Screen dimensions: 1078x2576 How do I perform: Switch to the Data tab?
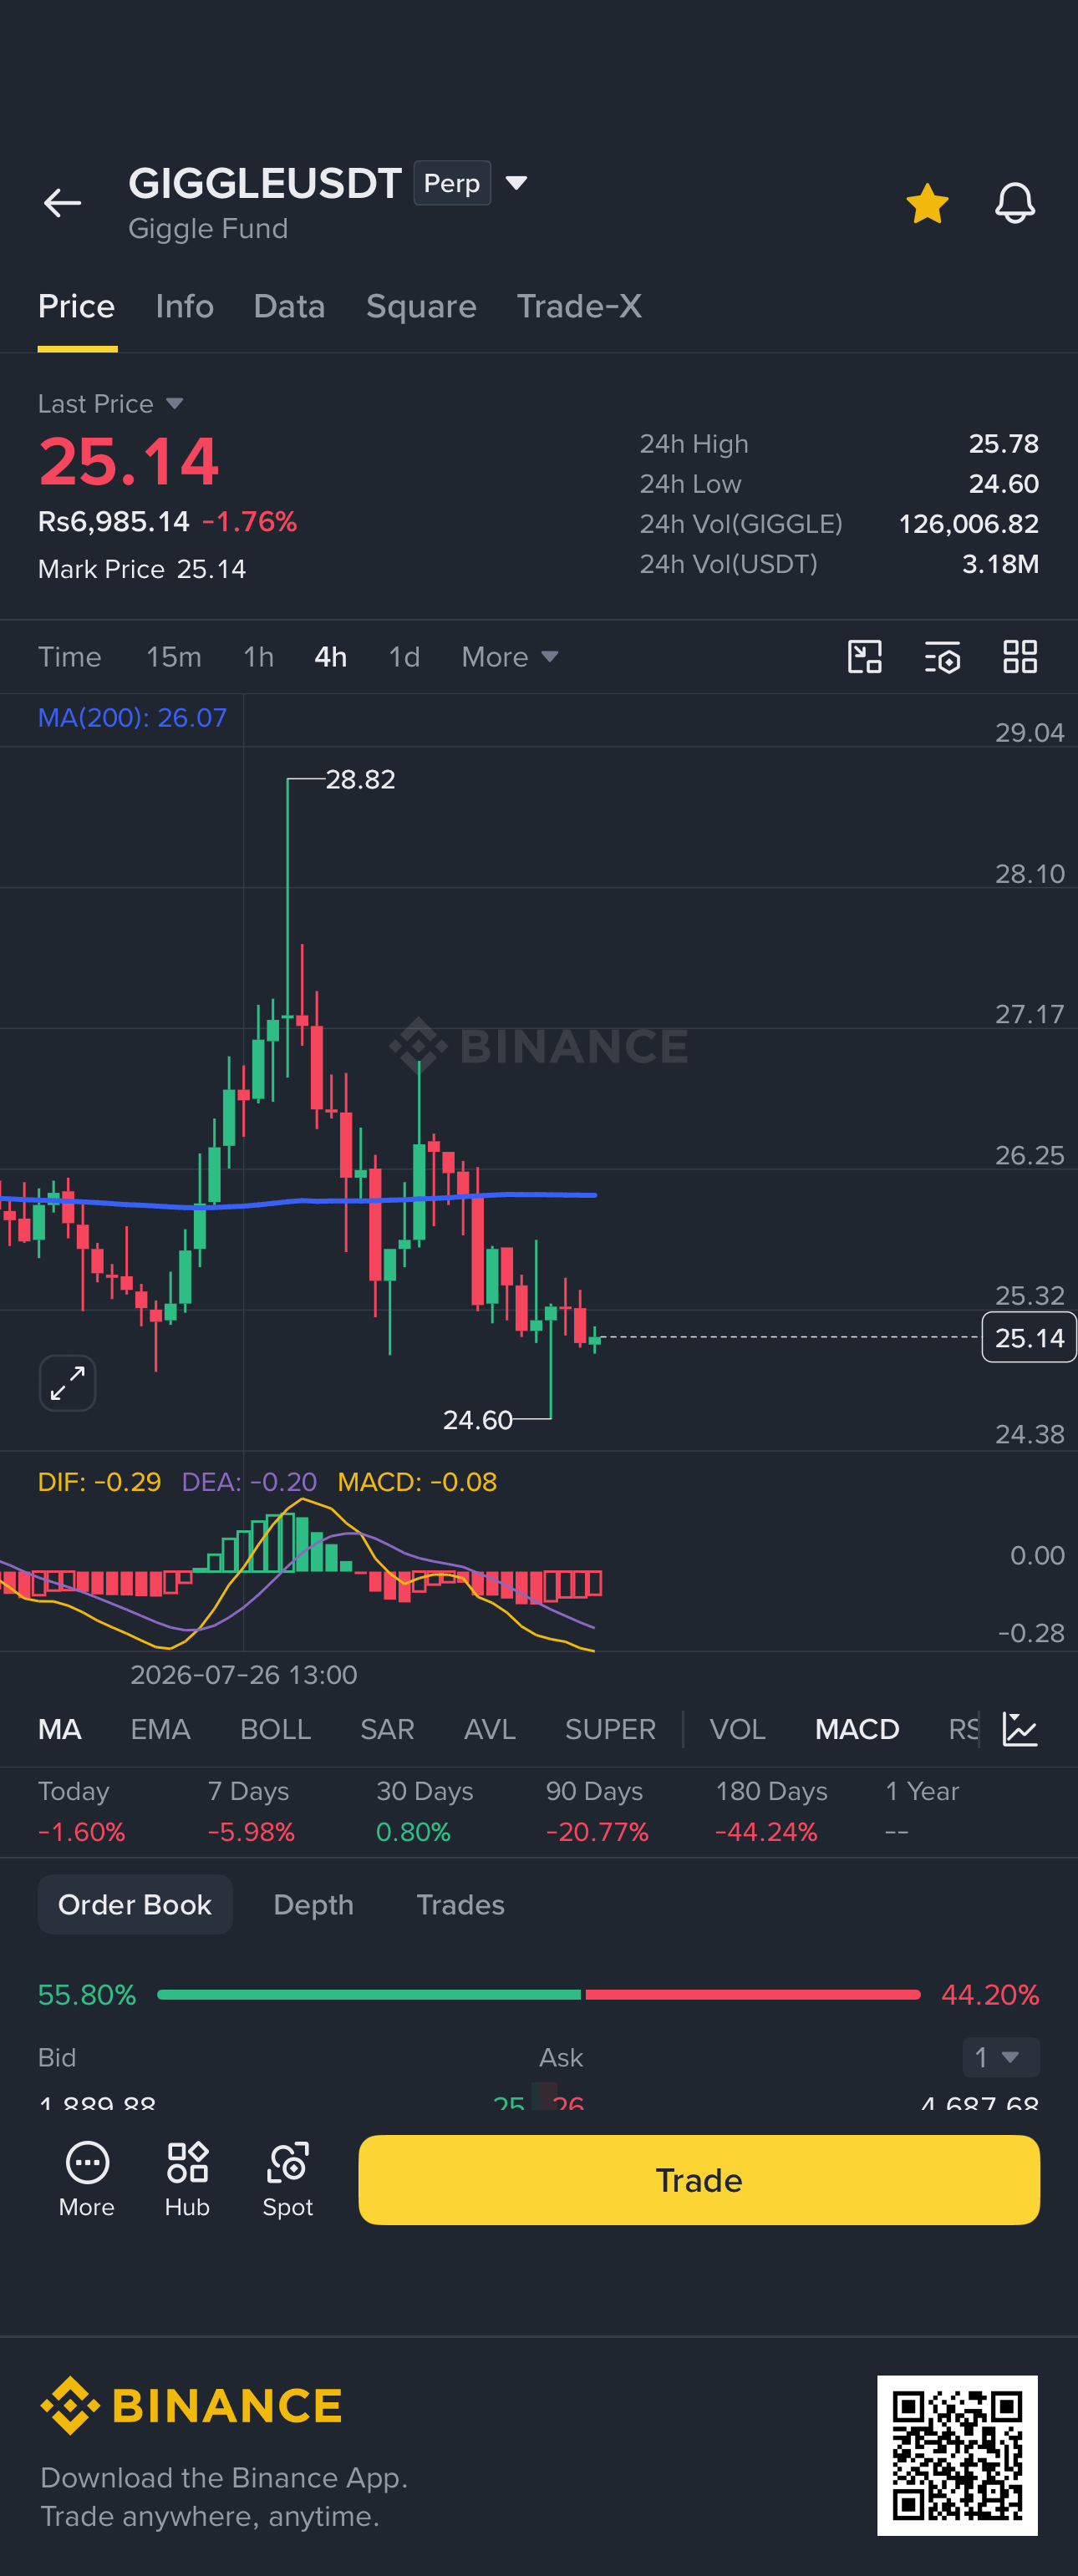click(289, 306)
